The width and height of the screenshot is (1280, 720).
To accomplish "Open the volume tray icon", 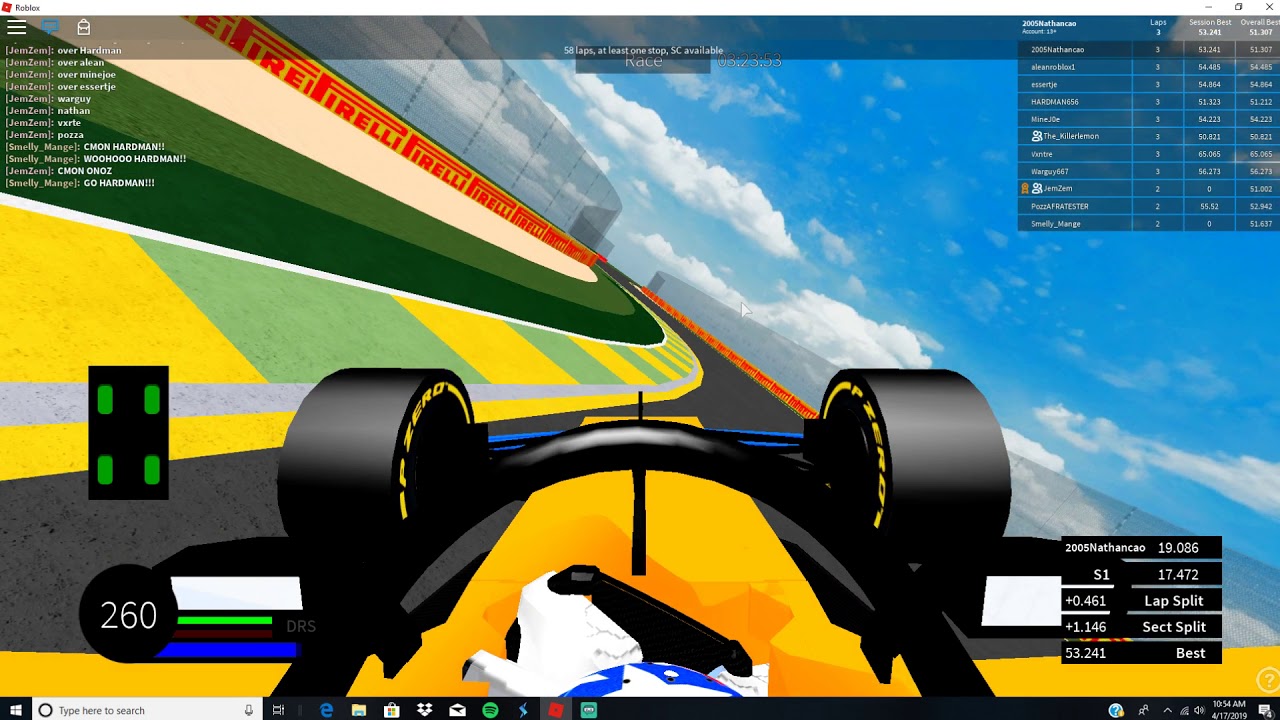I will [x=1199, y=710].
